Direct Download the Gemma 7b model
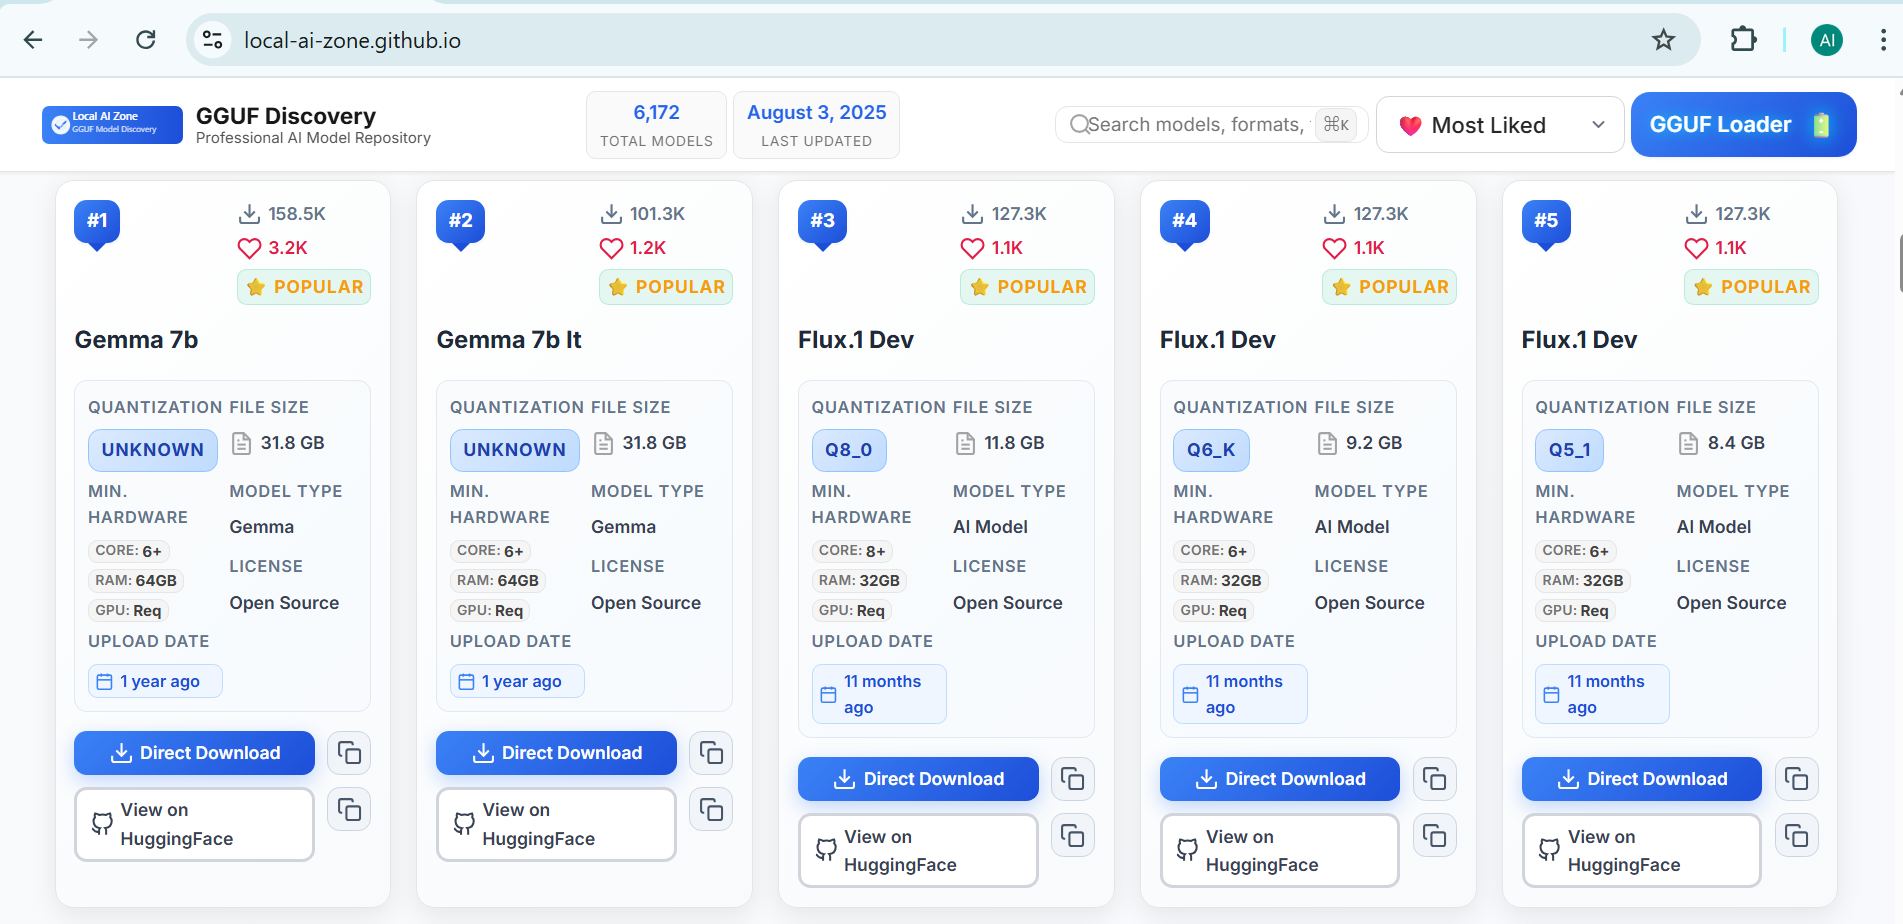Viewport: 1903px width, 924px height. (x=194, y=753)
